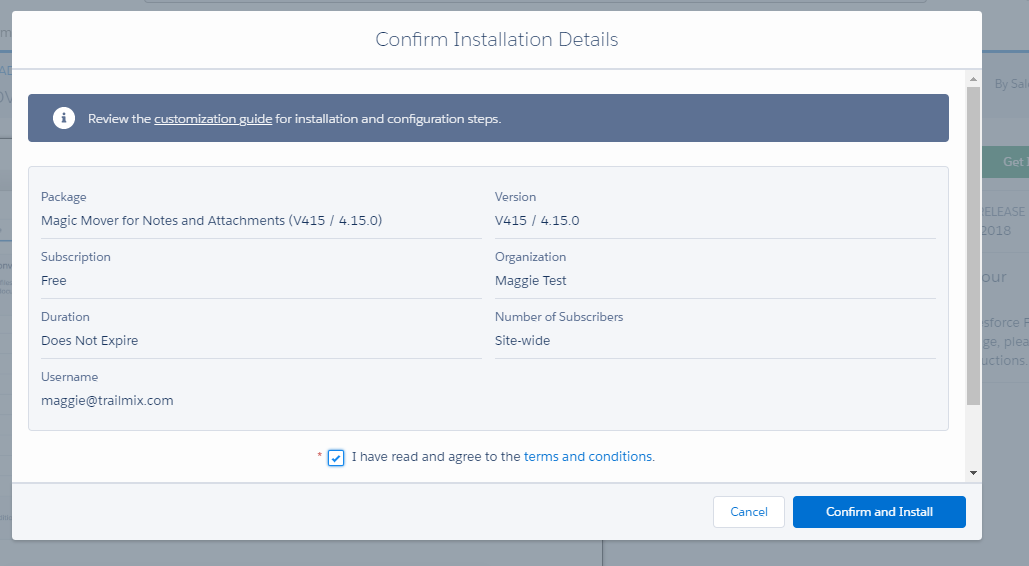The width and height of the screenshot is (1029, 566).
Task: Click the Does Not Expire duration value
Action: [x=89, y=341]
